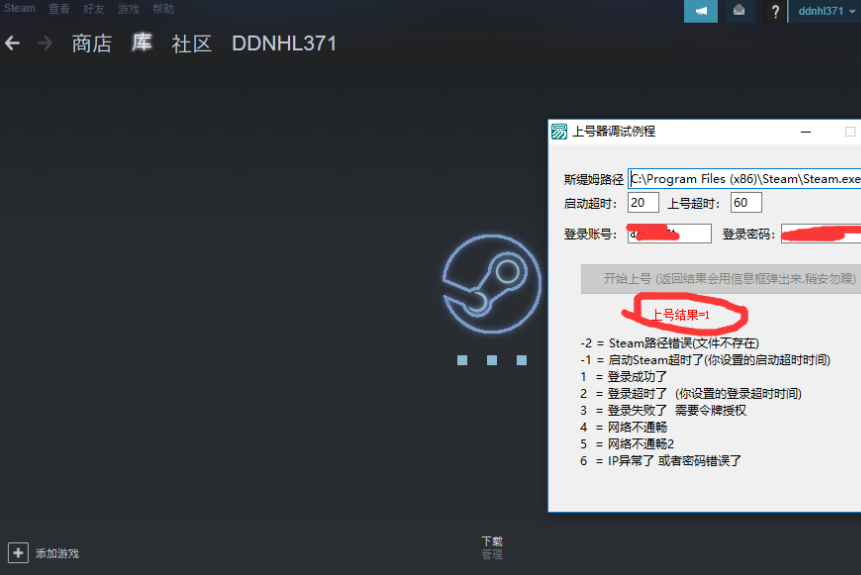The image size is (861, 575).
Task: Open the 游戏 menu
Action: 128,9
